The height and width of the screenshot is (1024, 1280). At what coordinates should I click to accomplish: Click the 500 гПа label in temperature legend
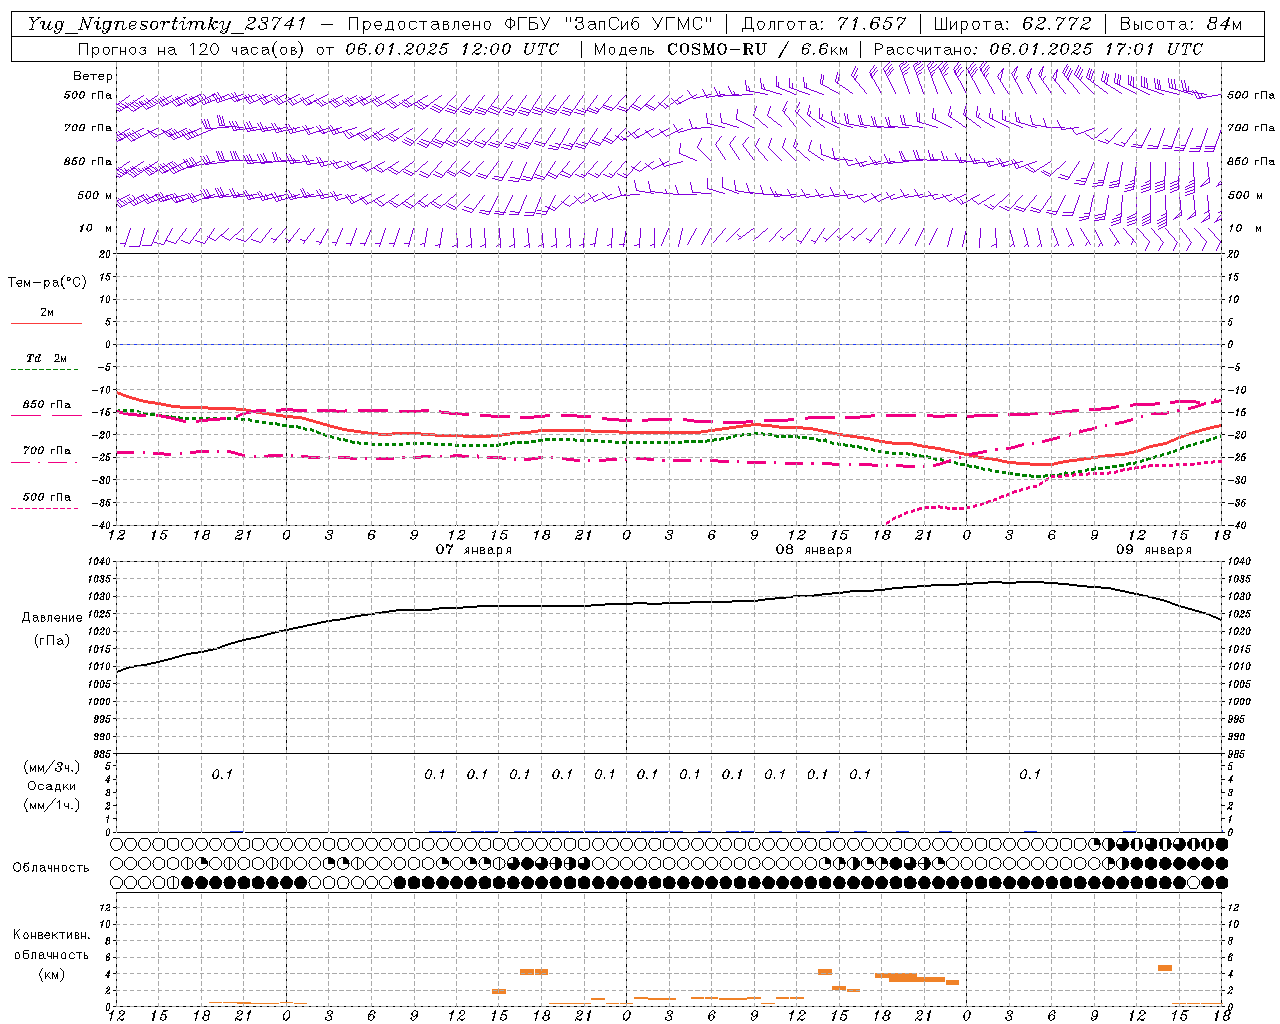[47, 497]
